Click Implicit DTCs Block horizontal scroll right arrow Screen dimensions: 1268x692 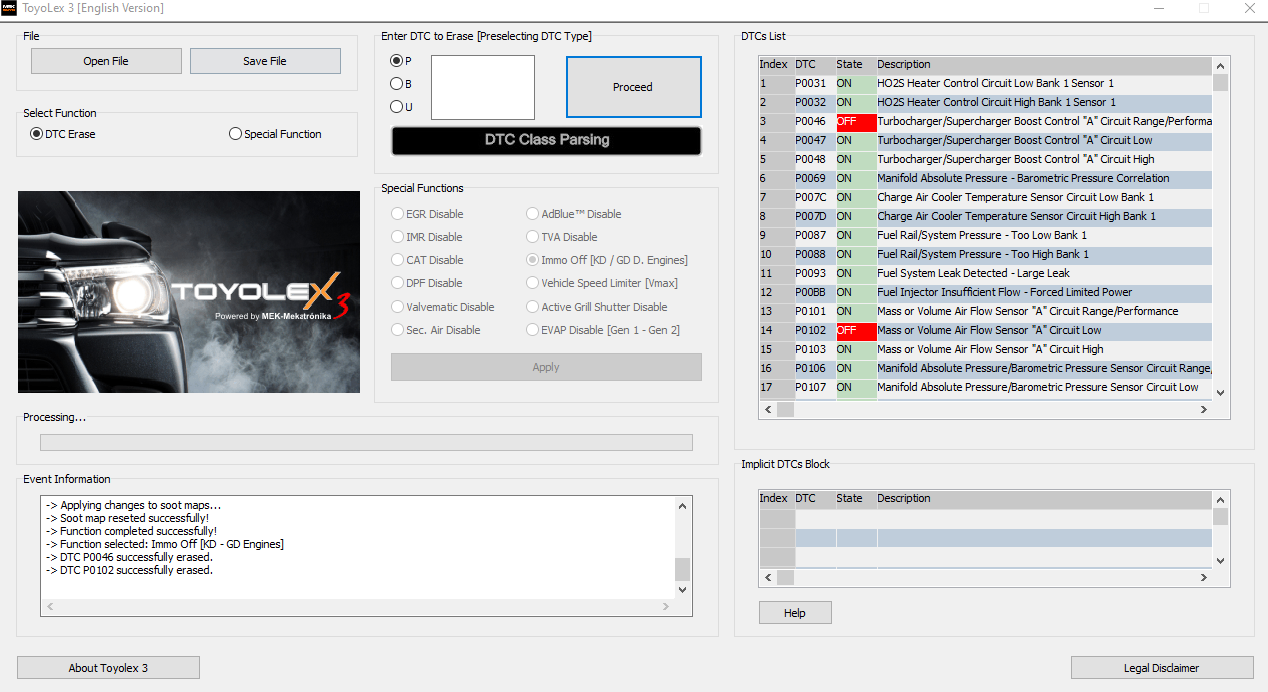1203,578
